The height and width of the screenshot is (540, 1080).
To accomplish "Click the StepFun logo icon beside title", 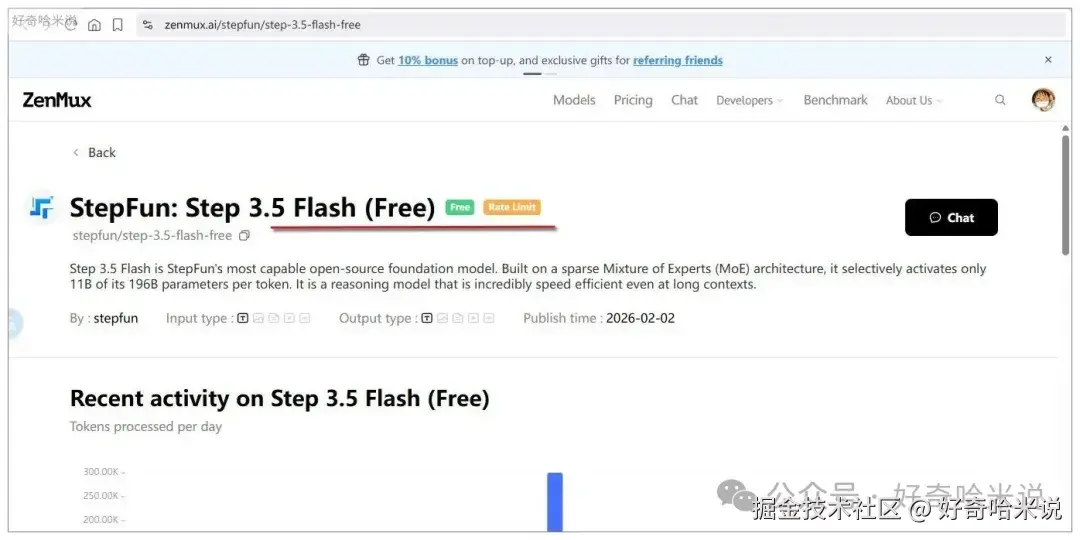I will coord(42,208).
